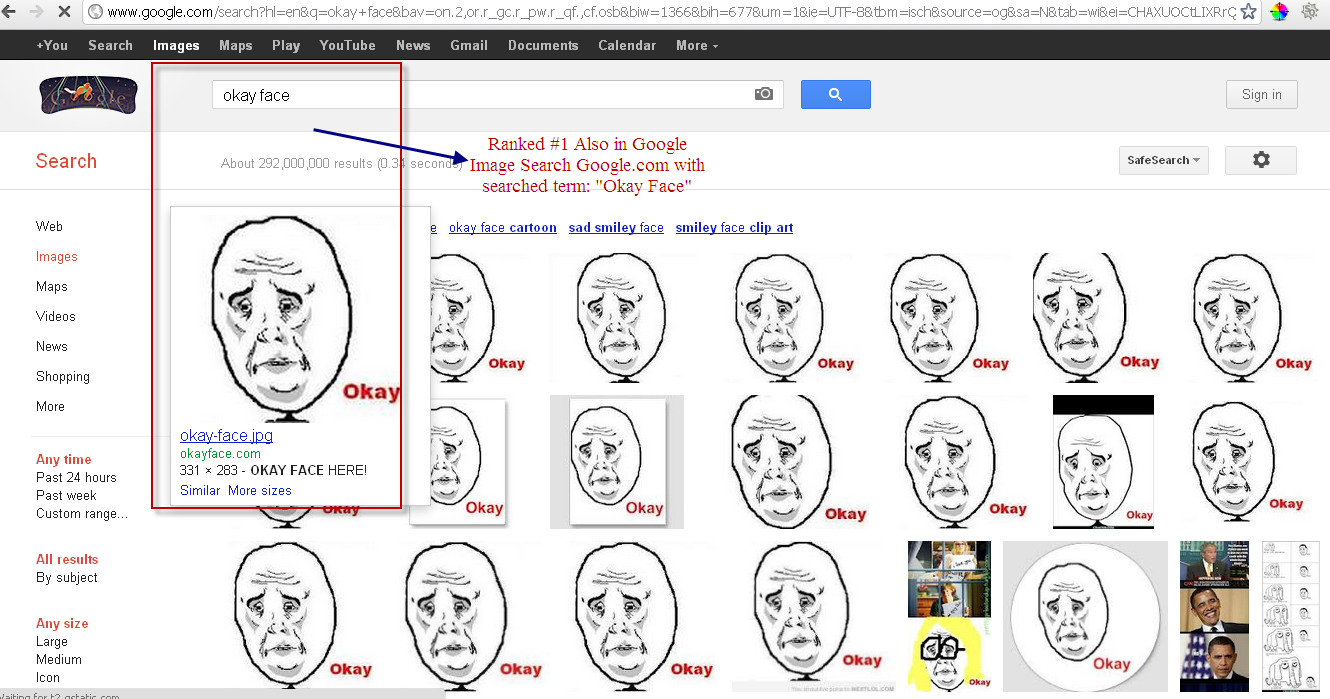Open yellow-haired glasses cartoon thumbnail
Image resolution: width=1330 pixels, height=699 pixels.
(949, 656)
